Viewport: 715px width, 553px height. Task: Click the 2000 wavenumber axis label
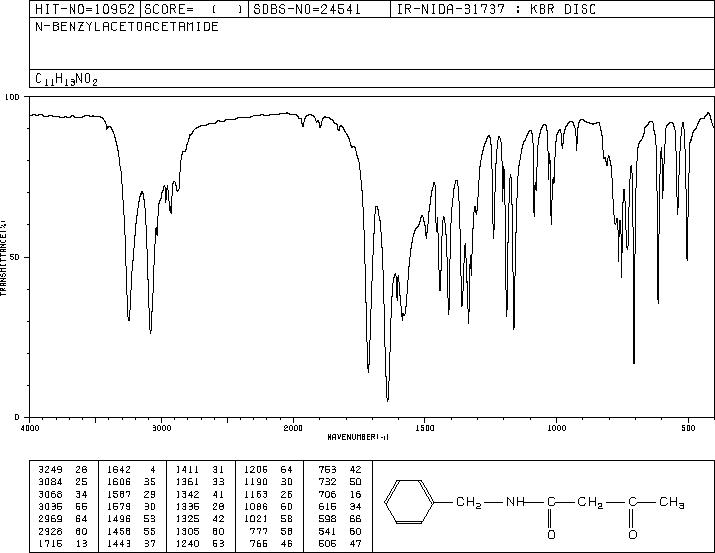[x=293, y=428]
